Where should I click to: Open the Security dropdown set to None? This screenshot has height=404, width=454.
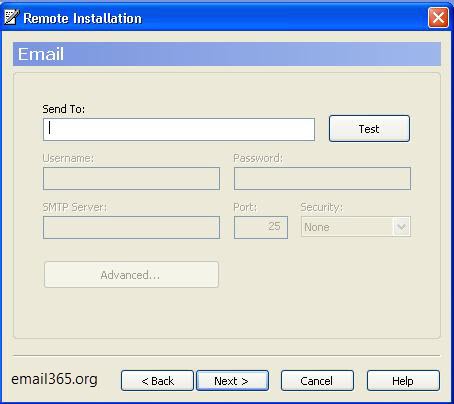pos(356,227)
